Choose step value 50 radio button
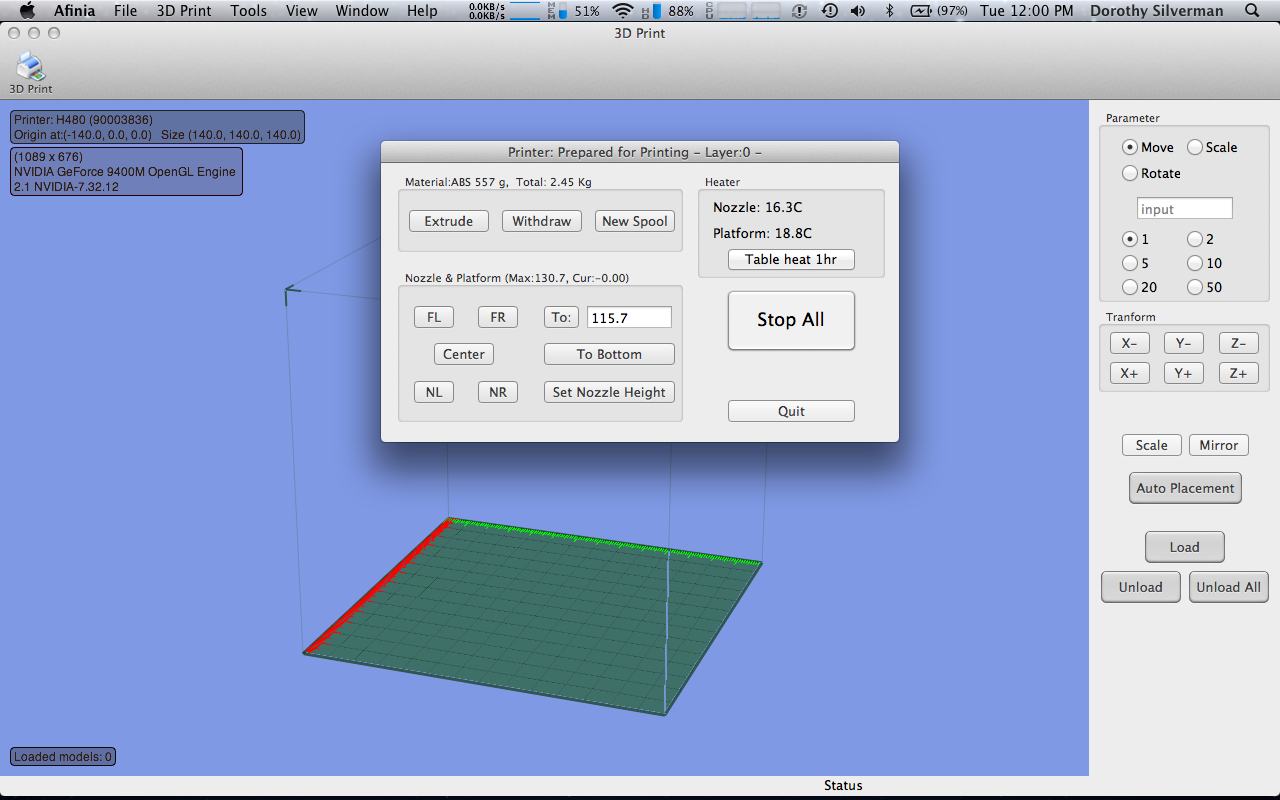 (1194, 287)
